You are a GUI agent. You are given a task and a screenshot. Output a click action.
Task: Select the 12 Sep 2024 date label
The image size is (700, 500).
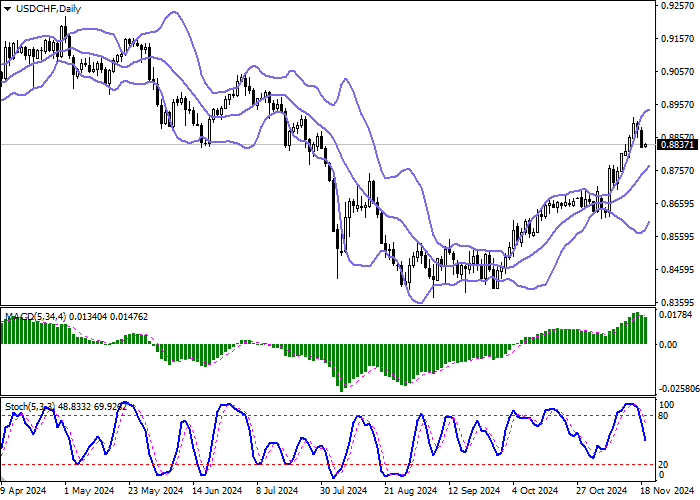[474, 491]
